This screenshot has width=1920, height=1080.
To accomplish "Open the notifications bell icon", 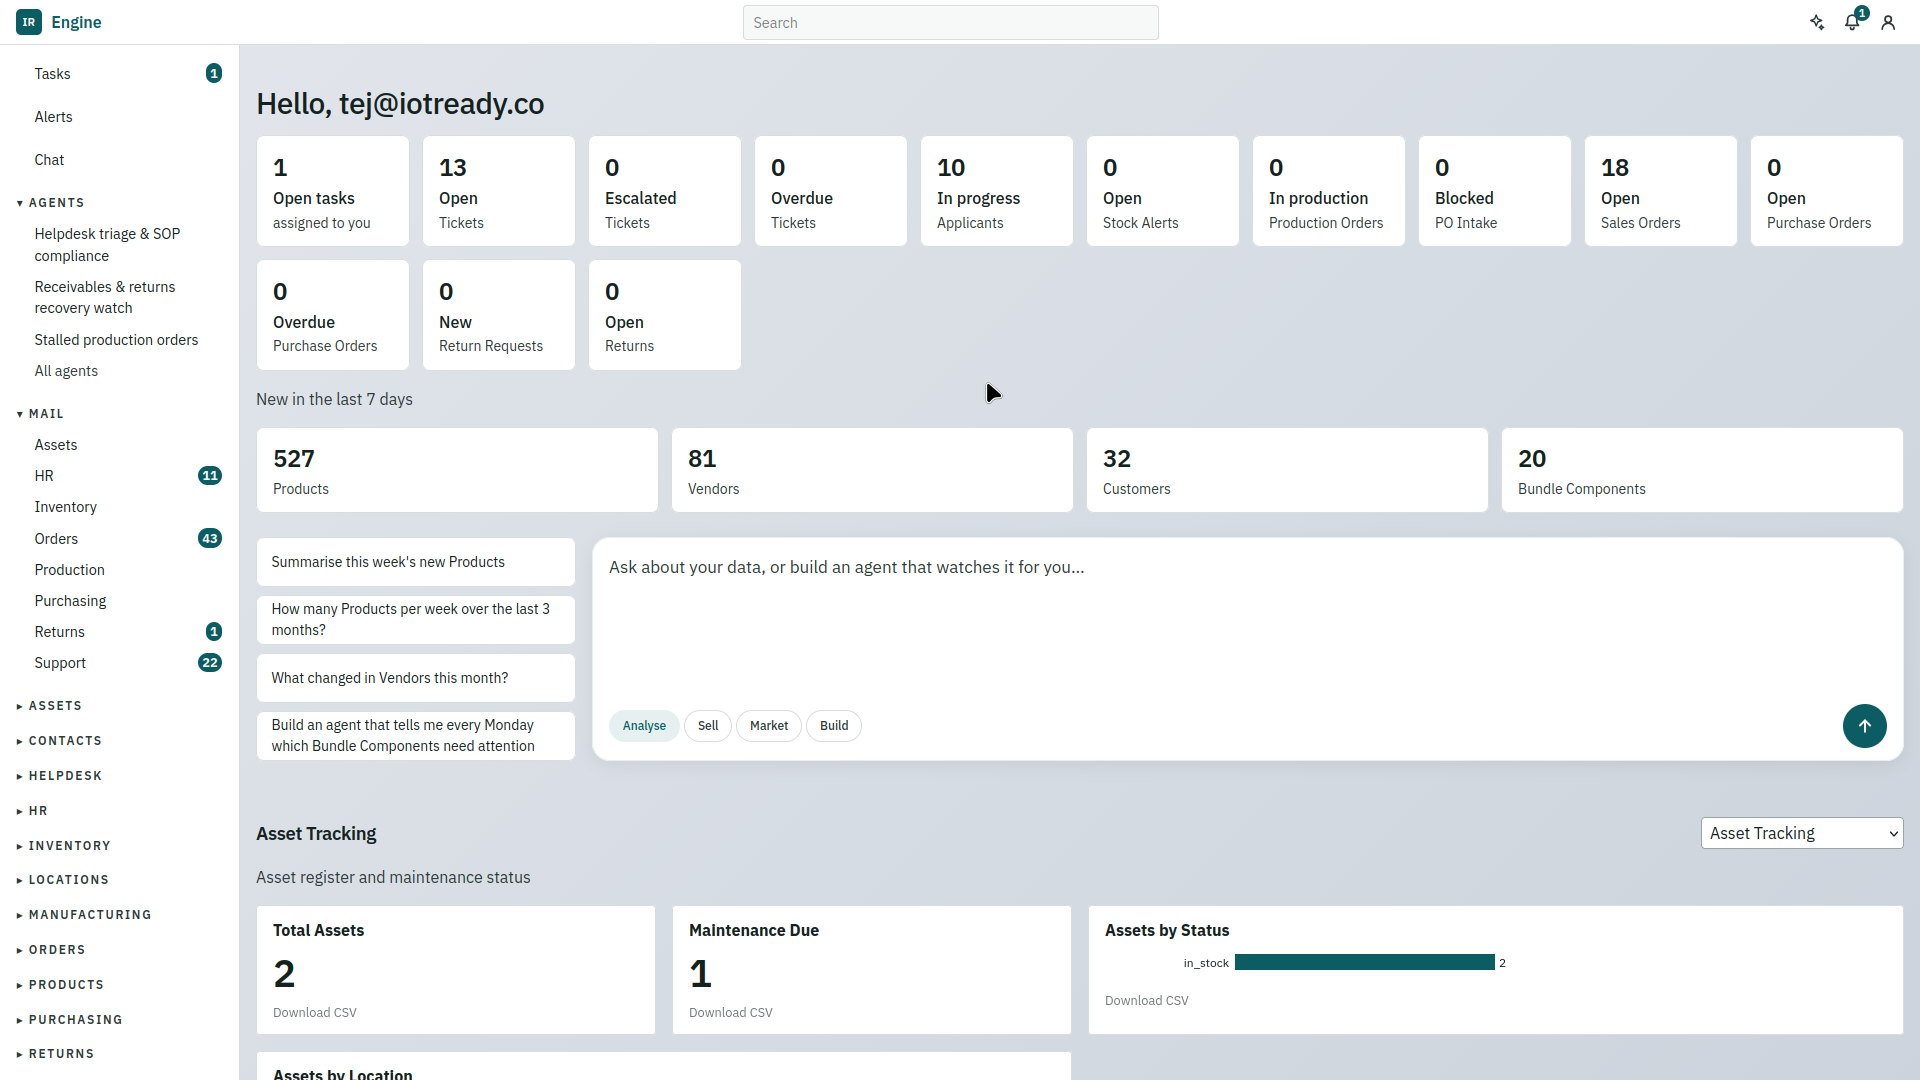I will tap(1852, 22).
